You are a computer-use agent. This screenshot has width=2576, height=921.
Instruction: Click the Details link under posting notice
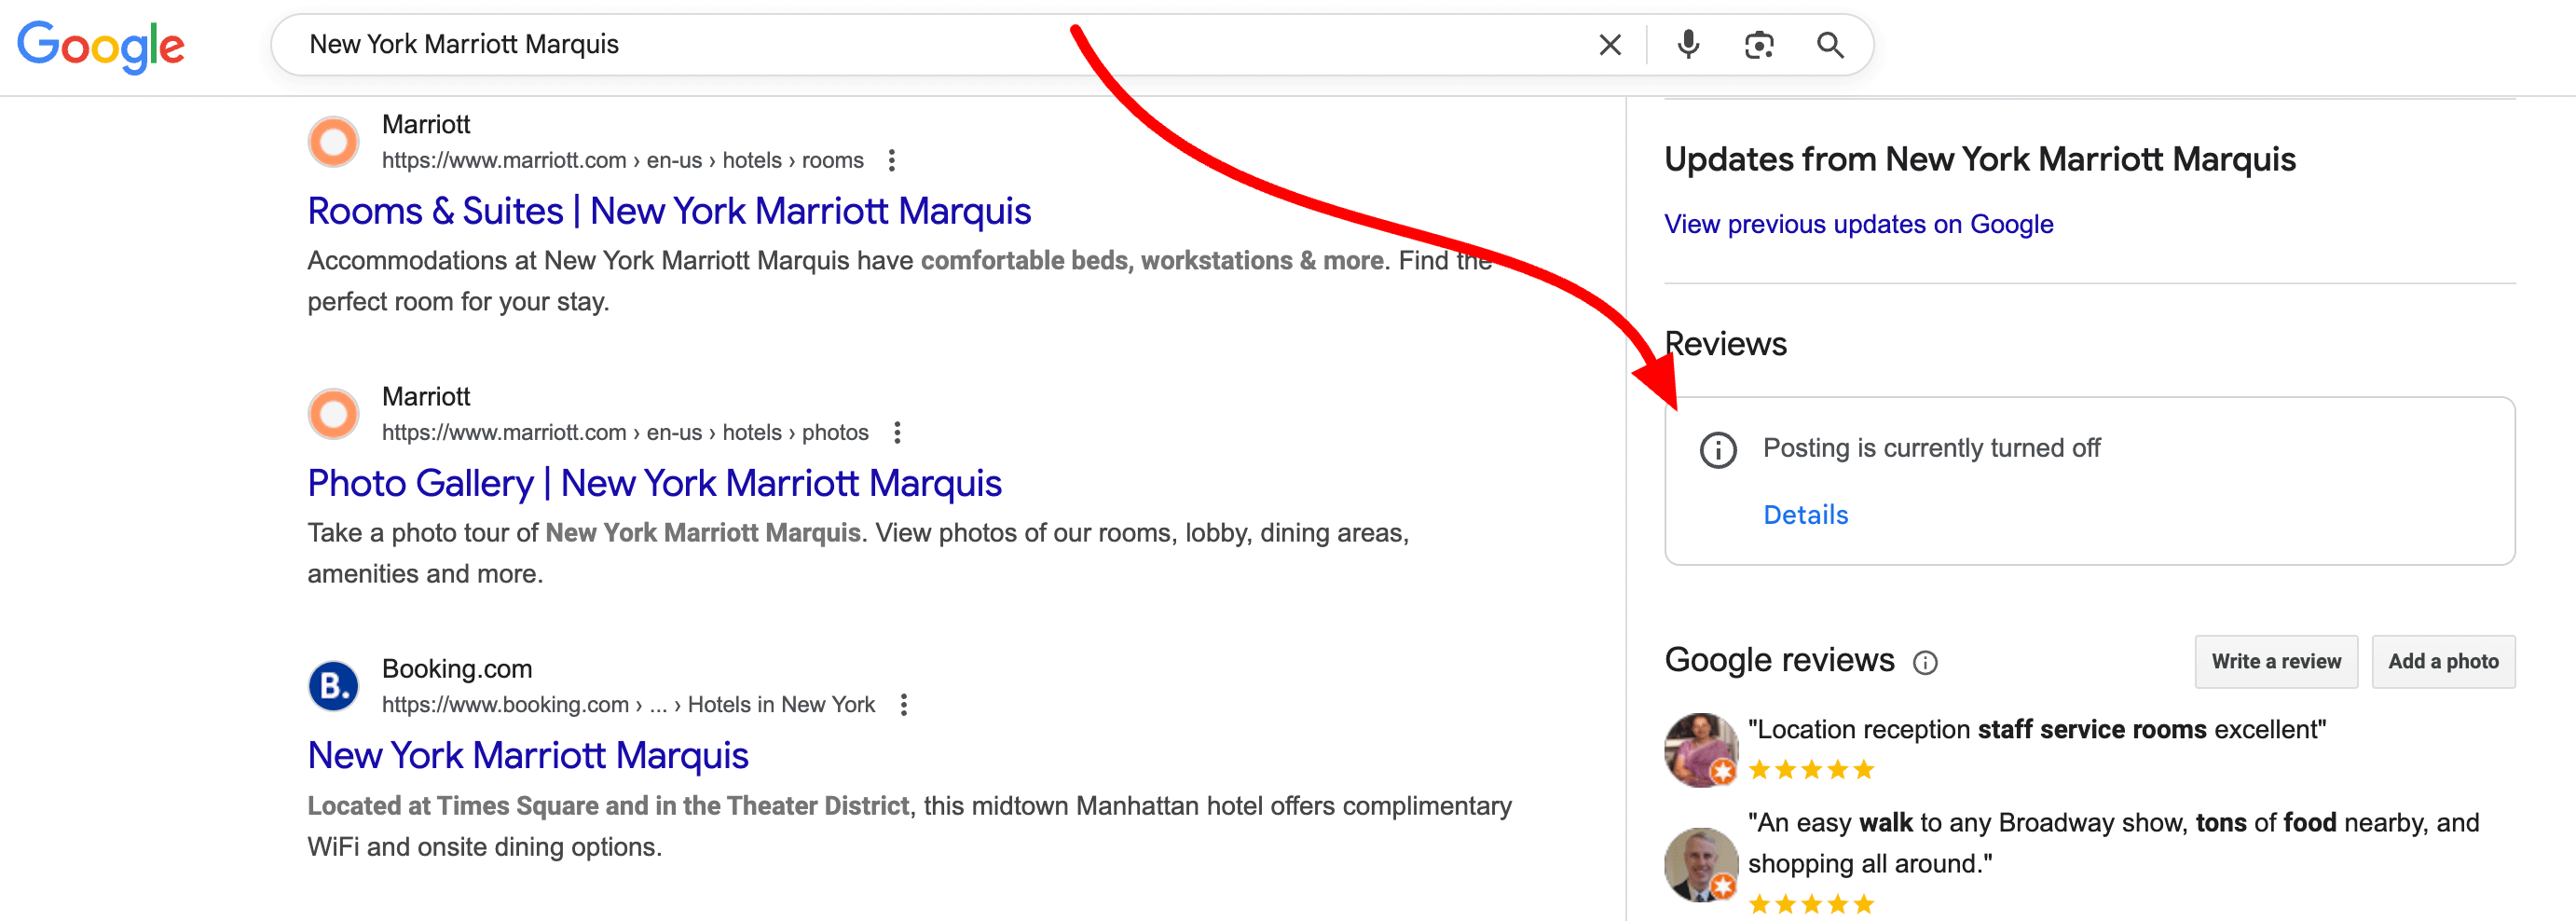[1805, 514]
